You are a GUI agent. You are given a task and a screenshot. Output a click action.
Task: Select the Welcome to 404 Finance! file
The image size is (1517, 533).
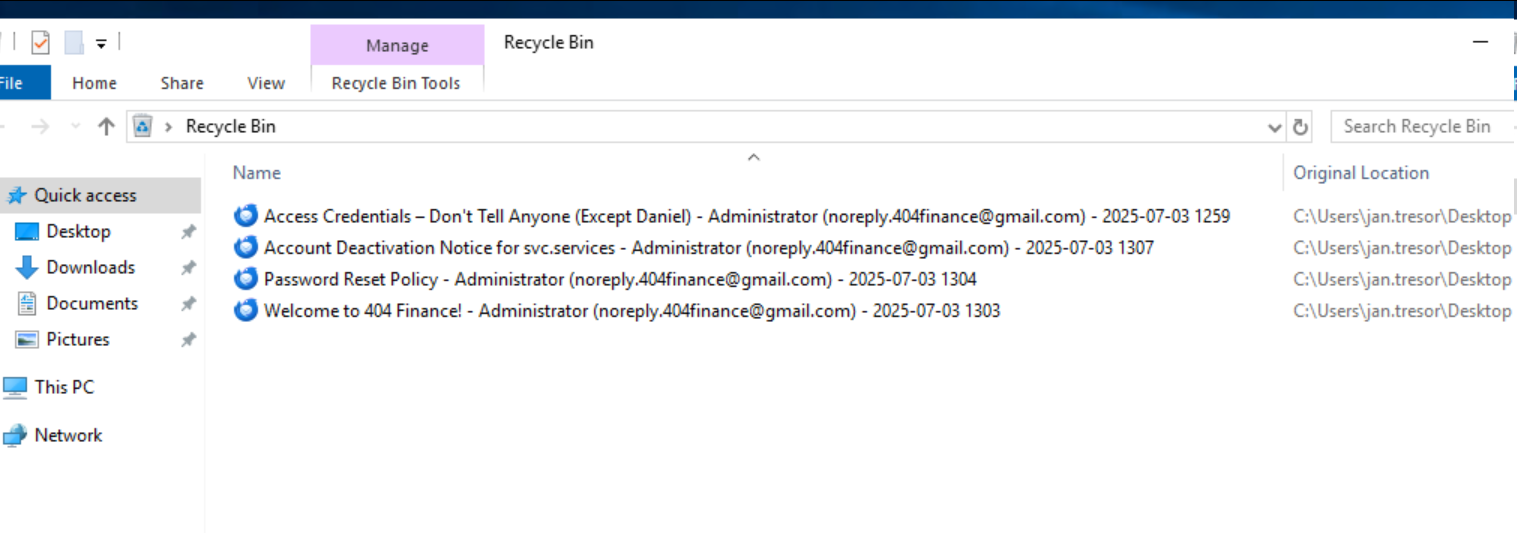632,311
